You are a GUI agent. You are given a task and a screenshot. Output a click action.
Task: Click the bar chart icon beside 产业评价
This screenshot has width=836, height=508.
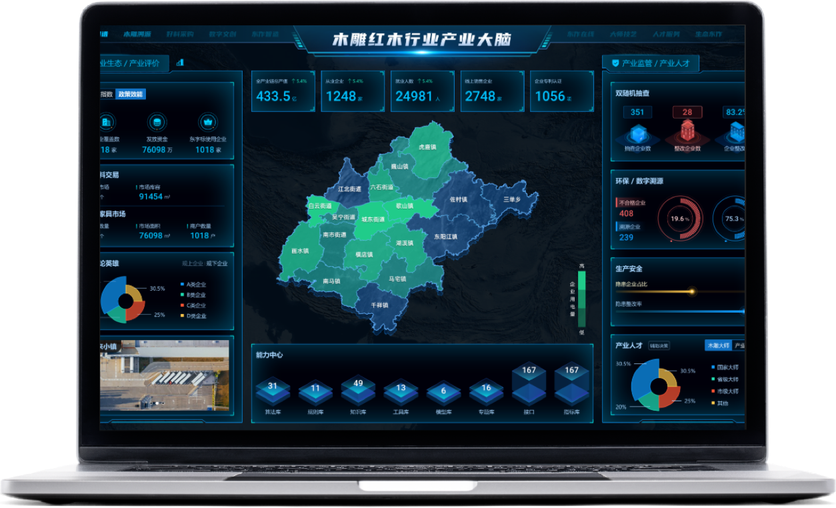coord(180,62)
